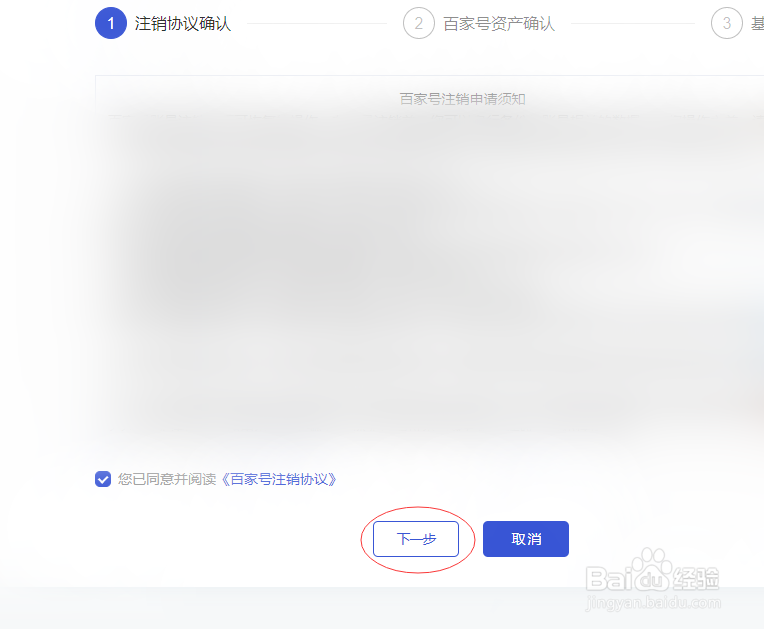Click the 百家号注销申请须知 heading
This screenshot has height=629, width=764.
coord(462,99)
